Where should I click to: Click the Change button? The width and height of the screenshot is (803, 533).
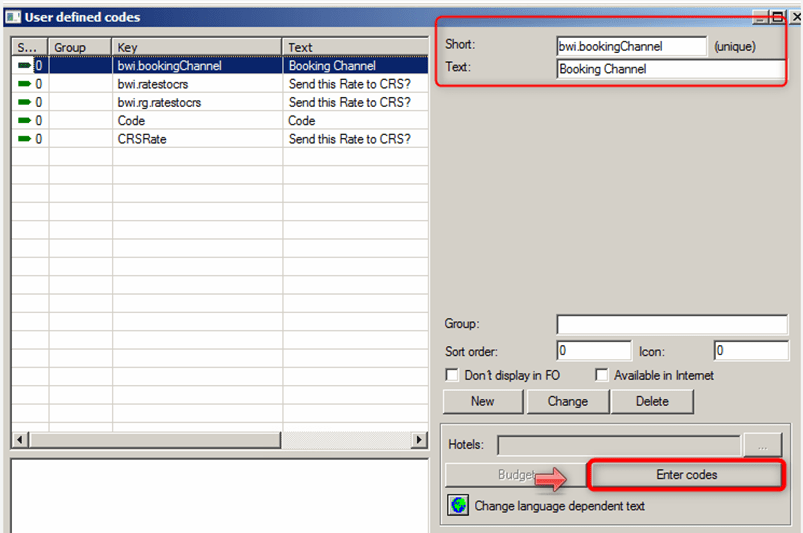[568, 401]
